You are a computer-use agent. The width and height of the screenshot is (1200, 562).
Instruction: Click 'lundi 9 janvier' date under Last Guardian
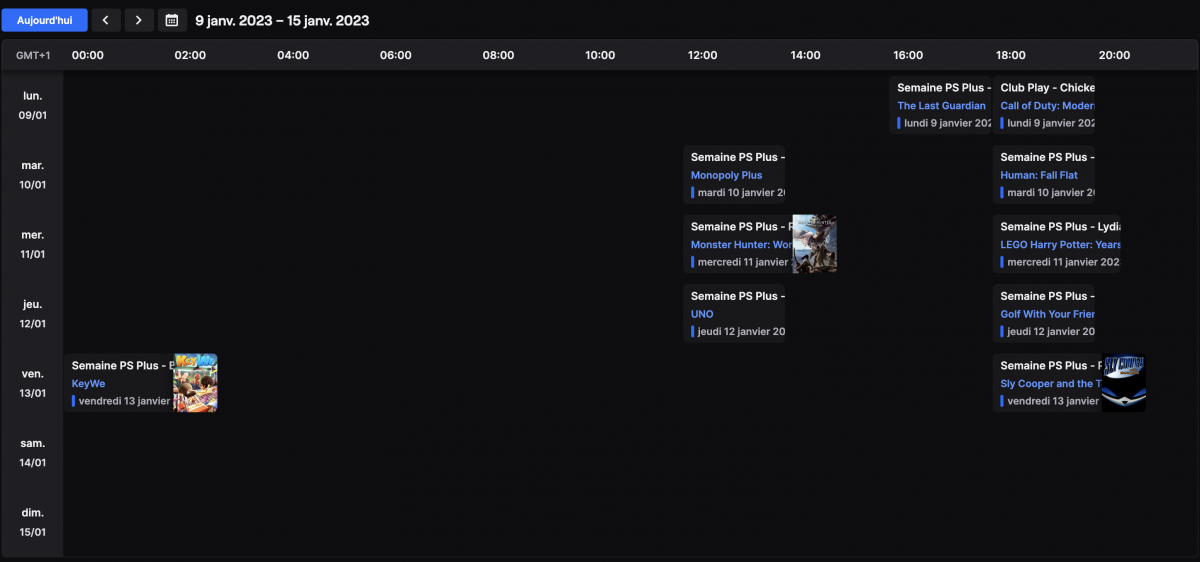[x=947, y=123]
